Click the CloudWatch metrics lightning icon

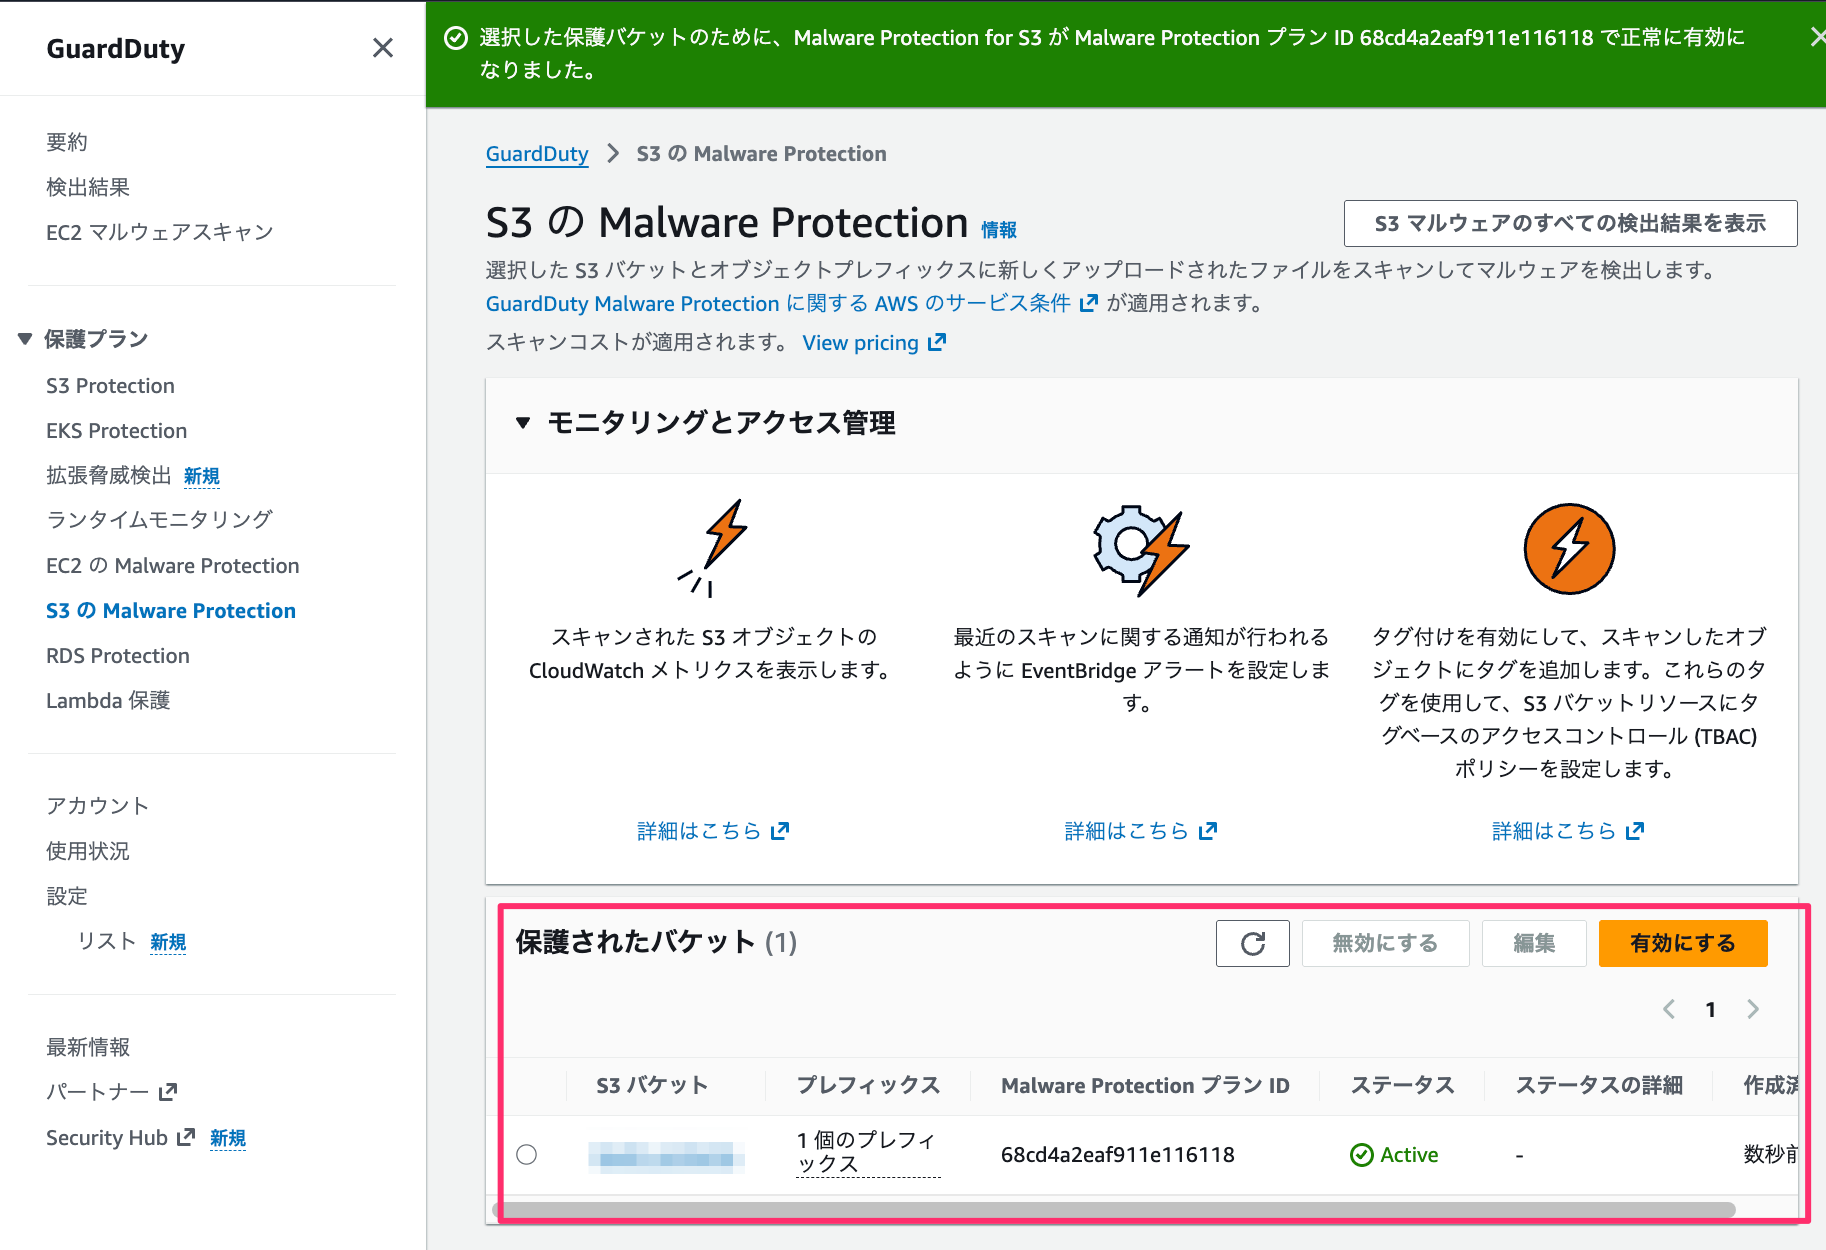(x=711, y=548)
